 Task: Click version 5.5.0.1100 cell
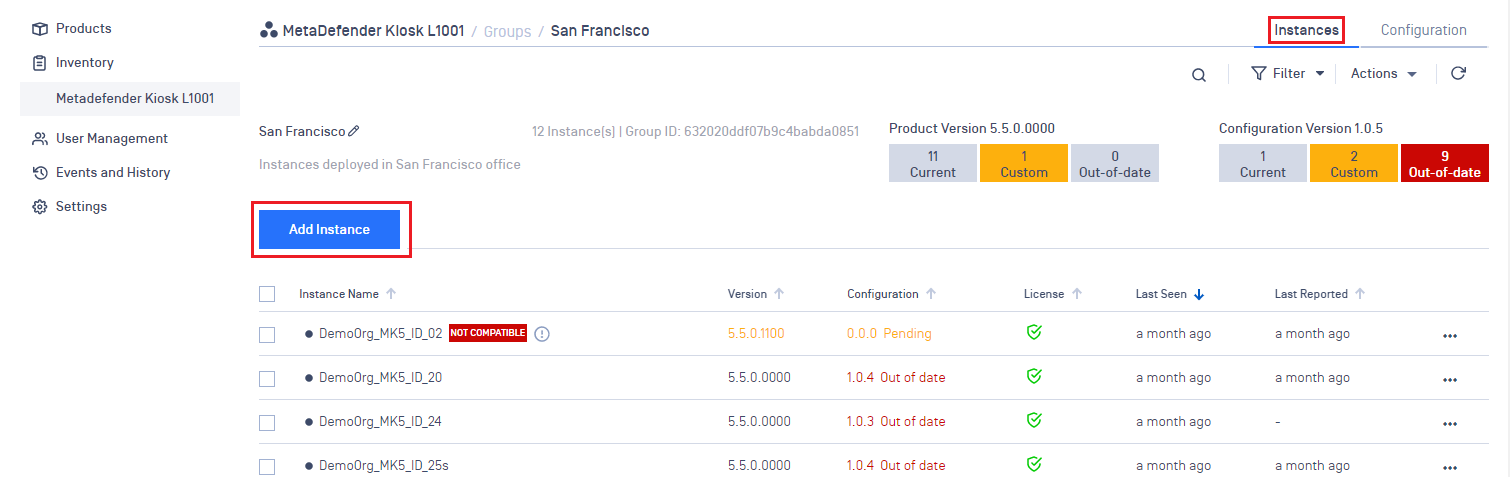(756, 334)
